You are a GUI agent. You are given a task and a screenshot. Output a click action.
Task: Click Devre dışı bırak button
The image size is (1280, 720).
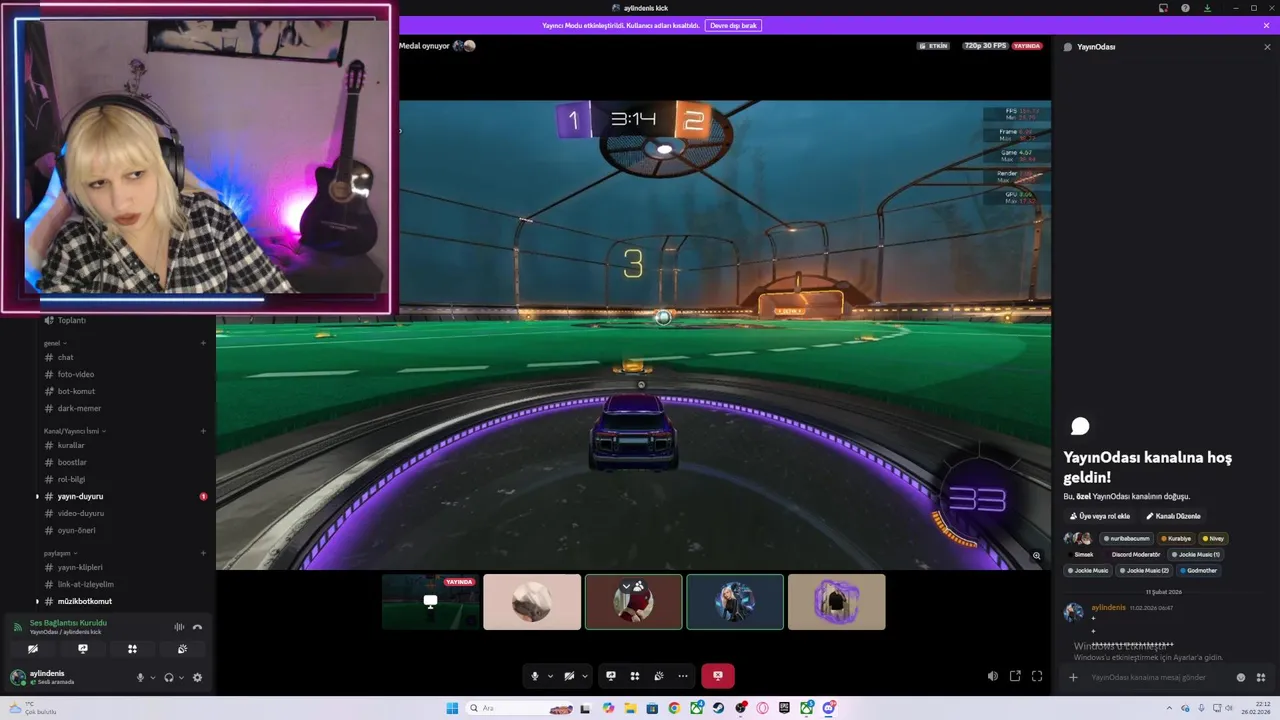coord(733,25)
